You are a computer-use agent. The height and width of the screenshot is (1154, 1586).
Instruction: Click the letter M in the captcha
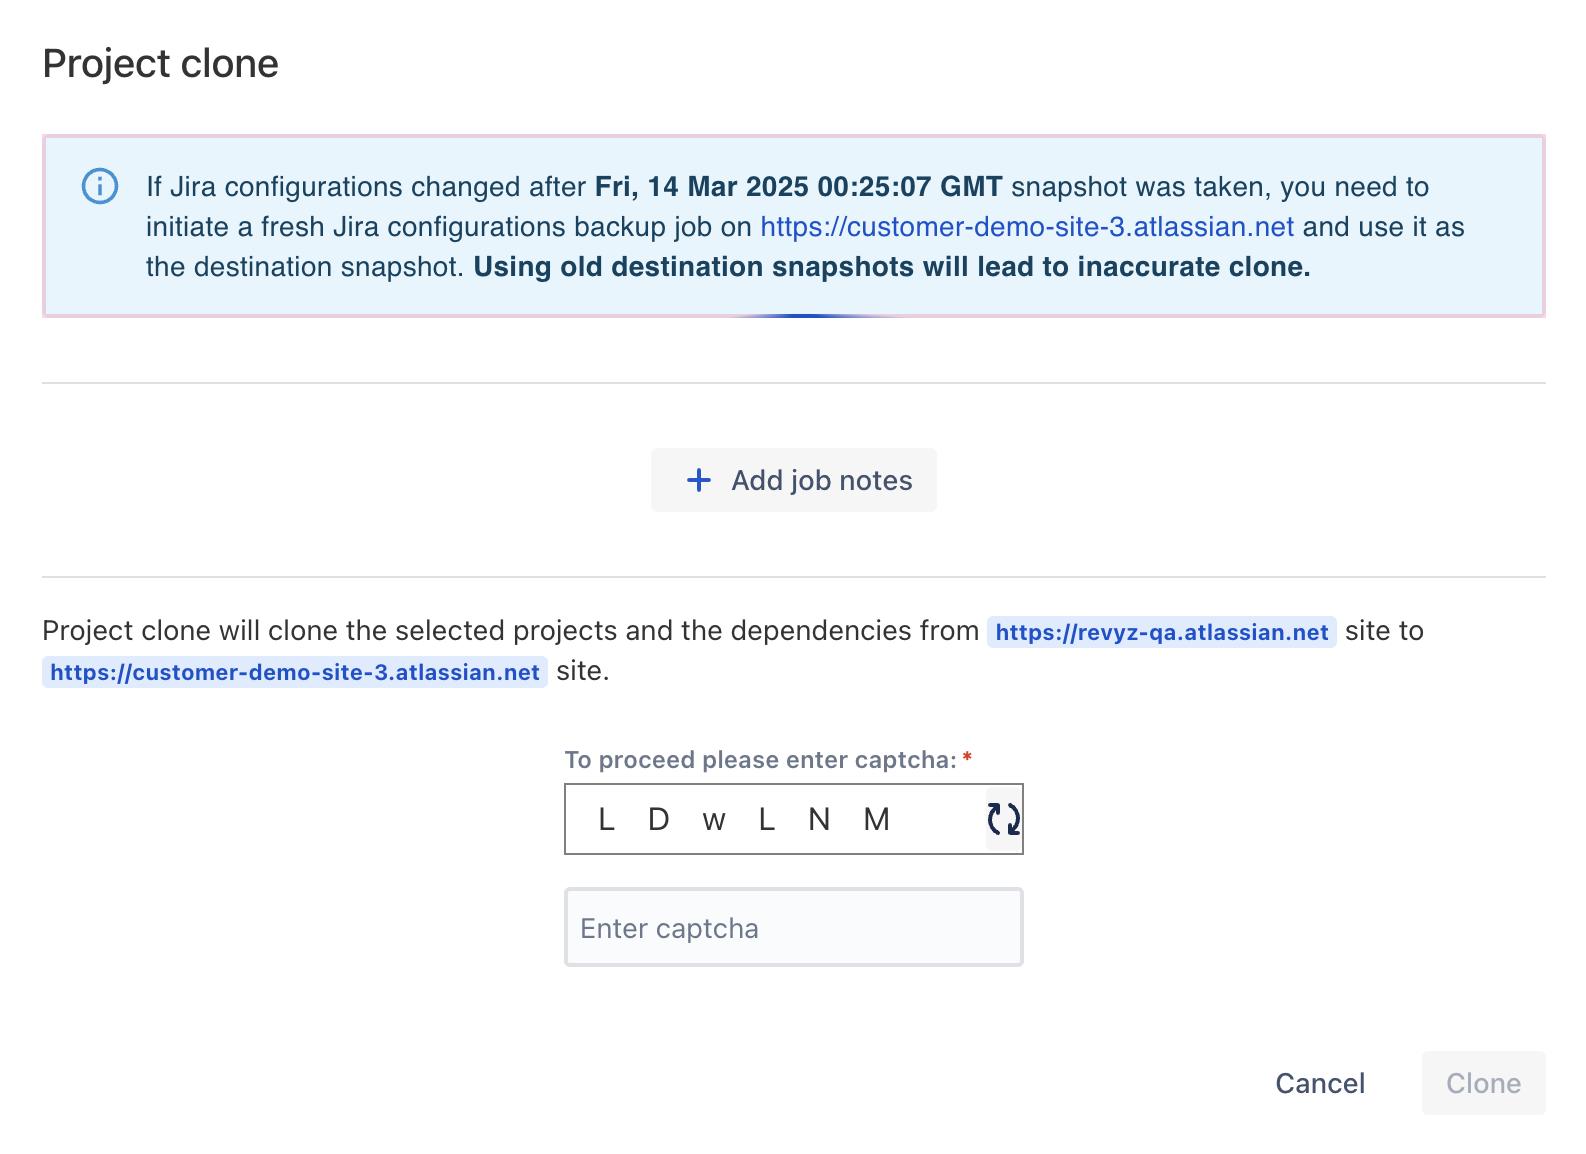(876, 820)
